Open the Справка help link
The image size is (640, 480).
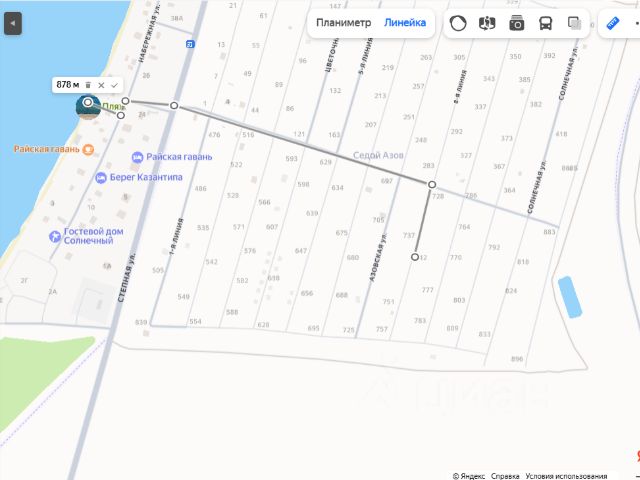[x=505, y=476]
